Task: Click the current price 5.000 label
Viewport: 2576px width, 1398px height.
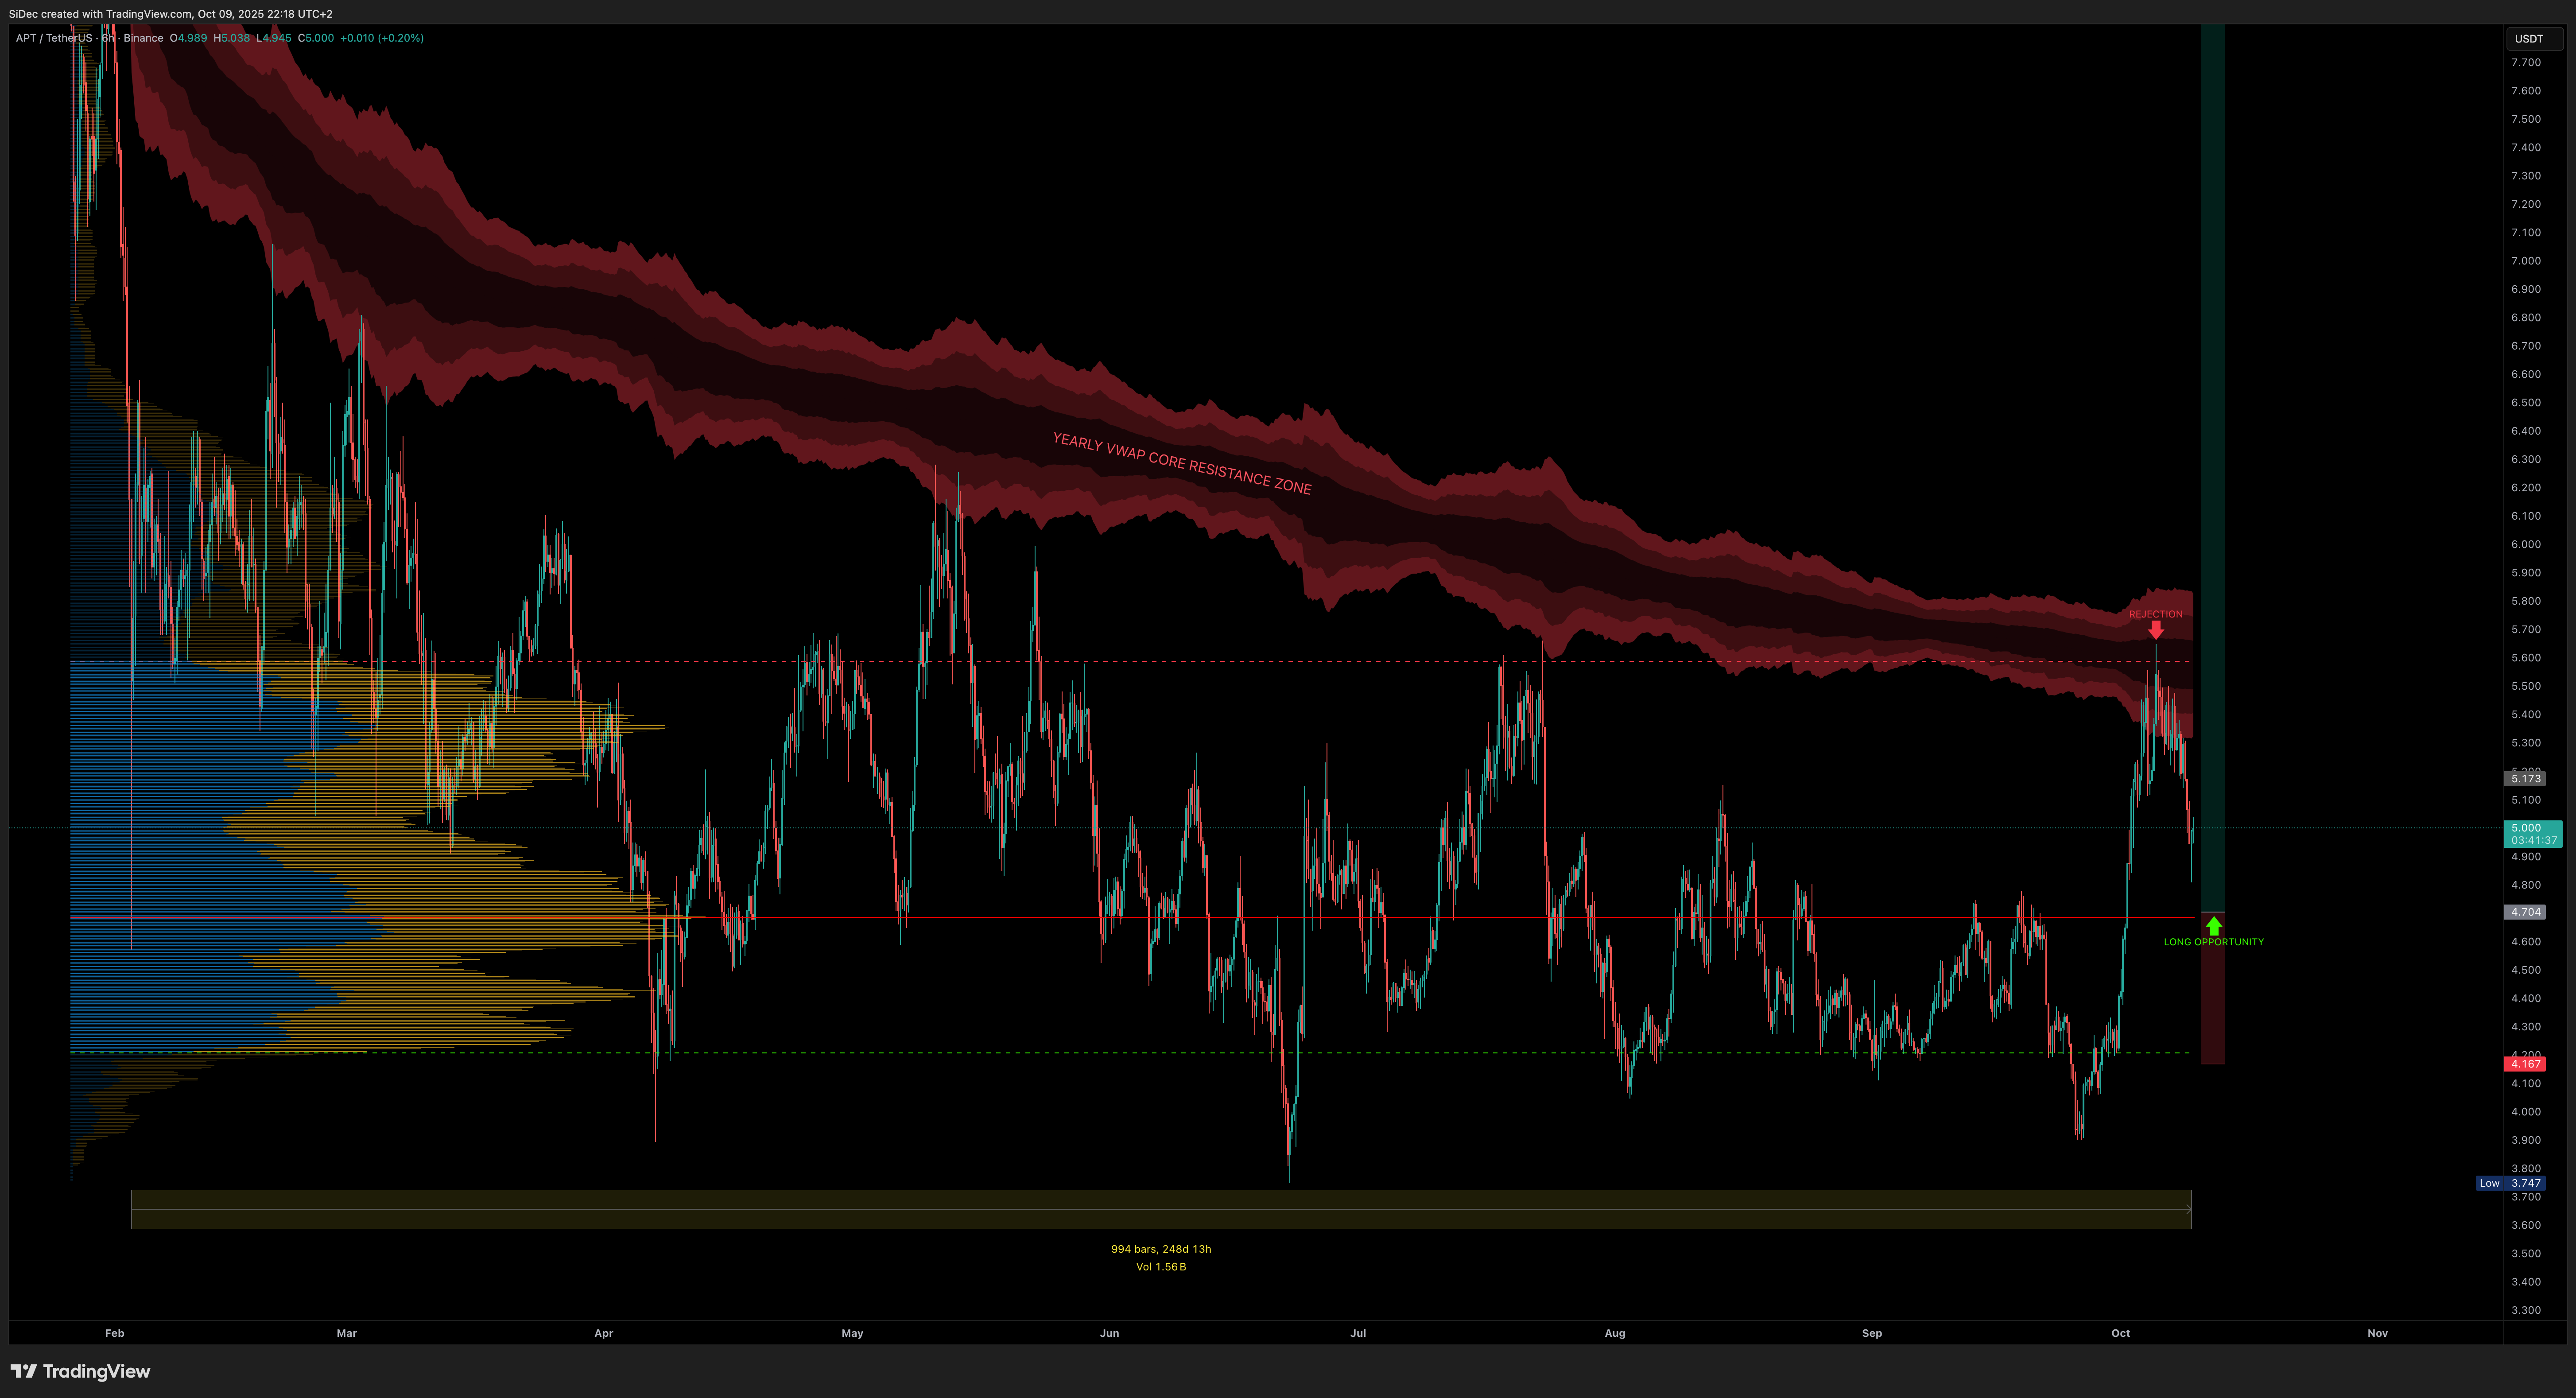Action: tap(2525, 828)
